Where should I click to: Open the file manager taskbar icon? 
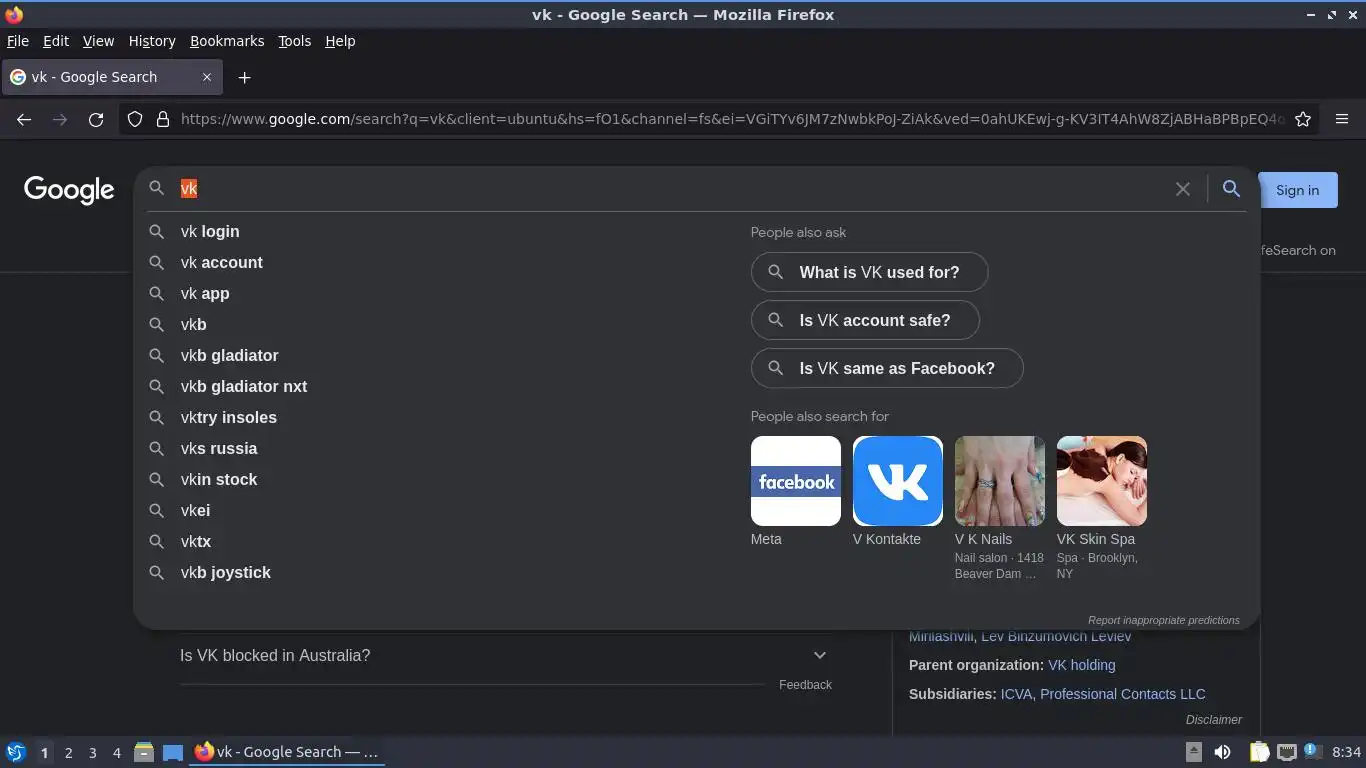144,752
